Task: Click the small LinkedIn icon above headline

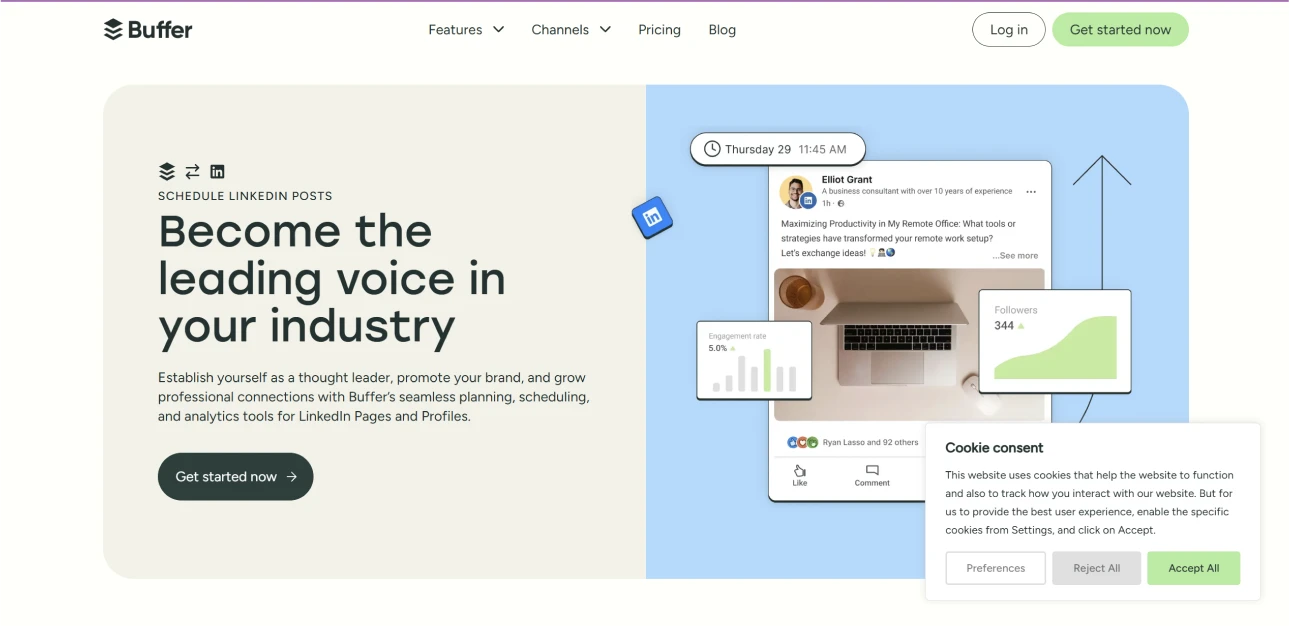Action: [x=217, y=171]
